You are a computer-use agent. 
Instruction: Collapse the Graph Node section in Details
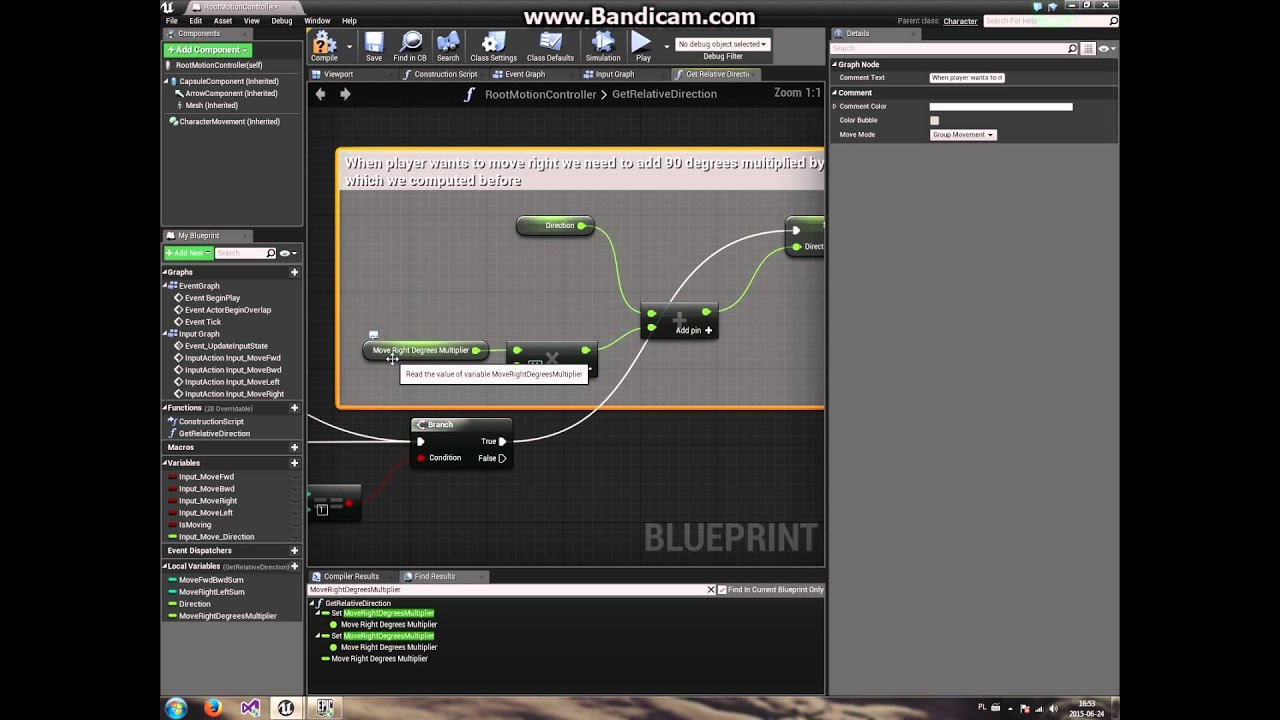click(x=835, y=64)
